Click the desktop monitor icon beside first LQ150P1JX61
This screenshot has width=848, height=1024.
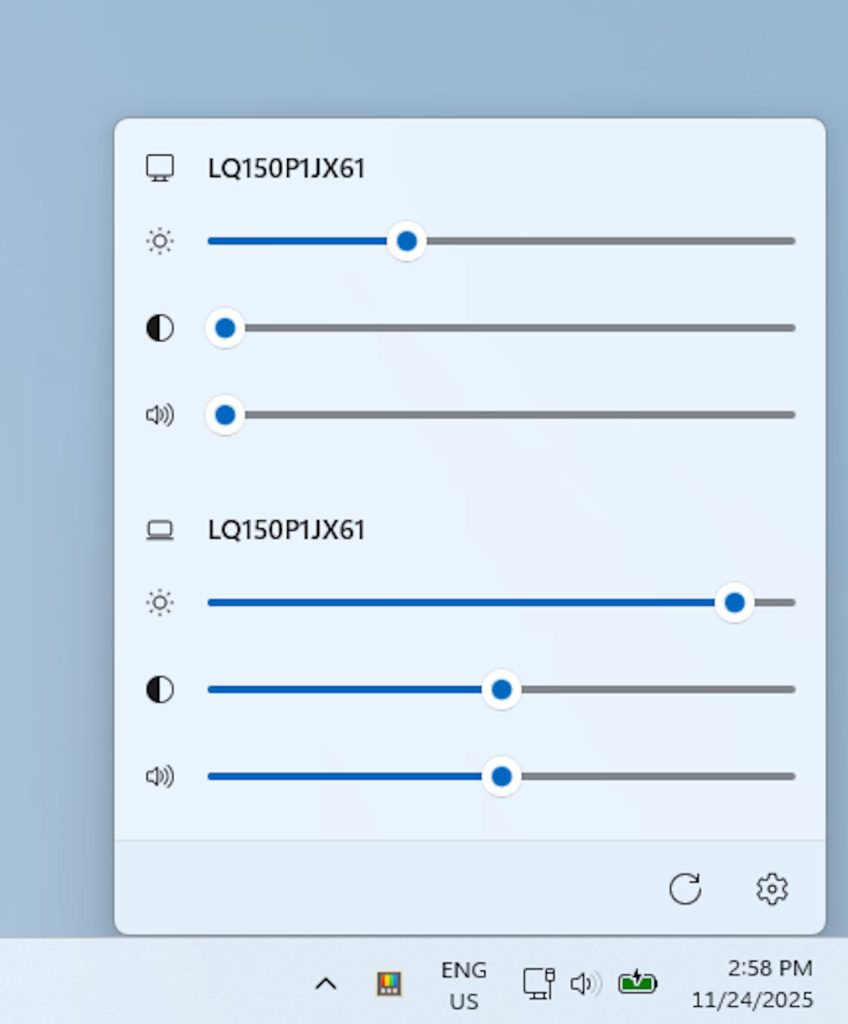[160, 168]
